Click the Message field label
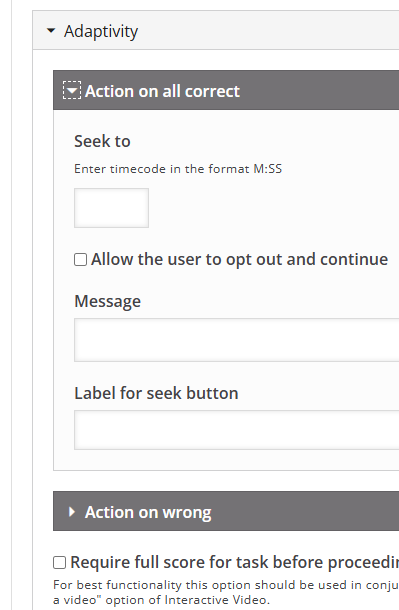This screenshot has height=610, width=399. (x=107, y=301)
